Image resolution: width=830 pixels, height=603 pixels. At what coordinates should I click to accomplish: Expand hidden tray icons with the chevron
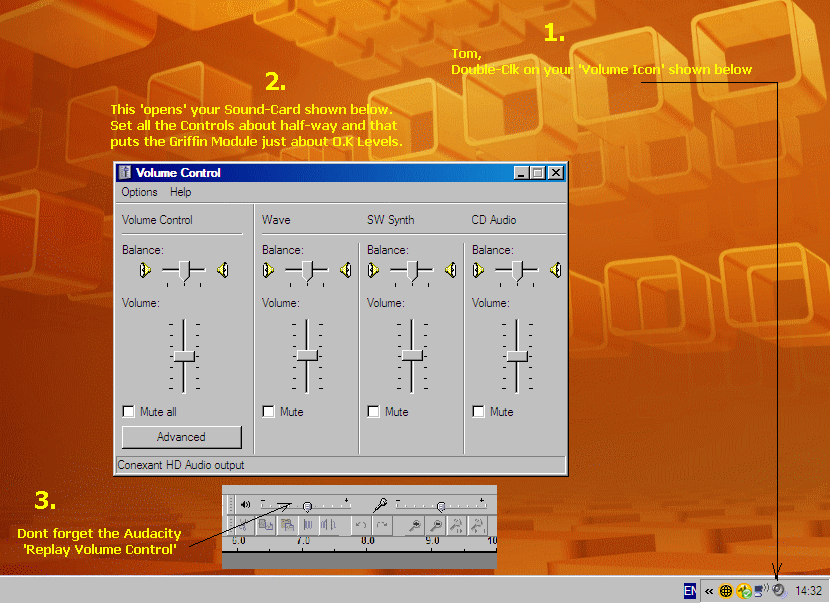(708, 591)
